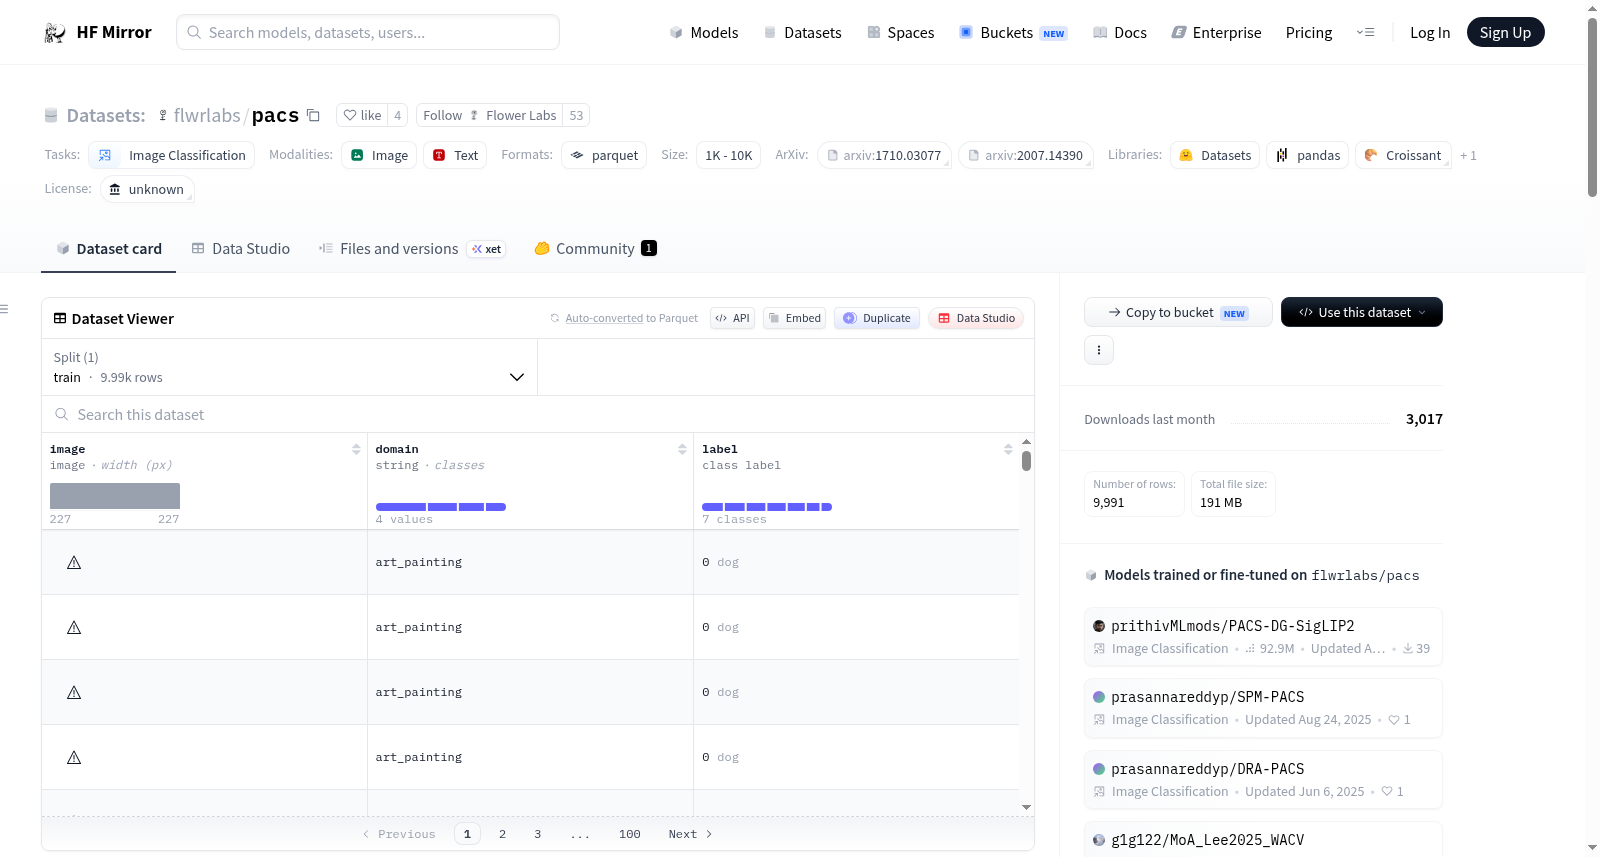Viewport: 1600px width, 857px height.
Task: Go to page 2 of dataset rows
Action: click(502, 834)
